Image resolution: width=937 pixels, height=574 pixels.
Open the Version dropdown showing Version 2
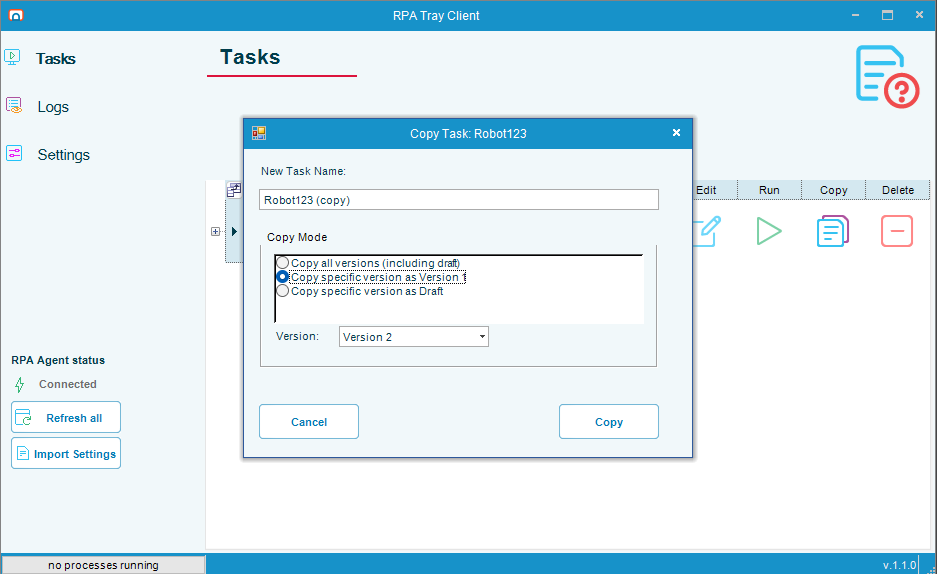click(x=414, y=336)
